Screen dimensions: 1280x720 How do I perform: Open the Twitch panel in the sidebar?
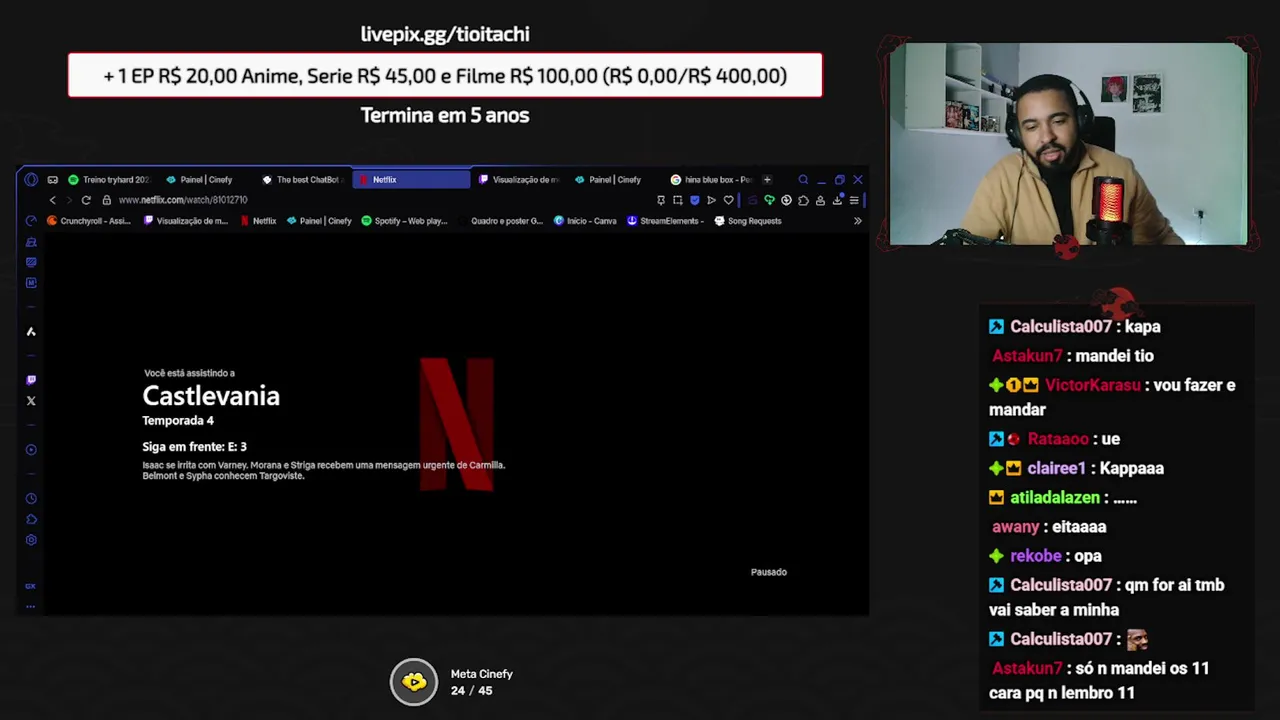pyautogui.click(x=31, y=380)
